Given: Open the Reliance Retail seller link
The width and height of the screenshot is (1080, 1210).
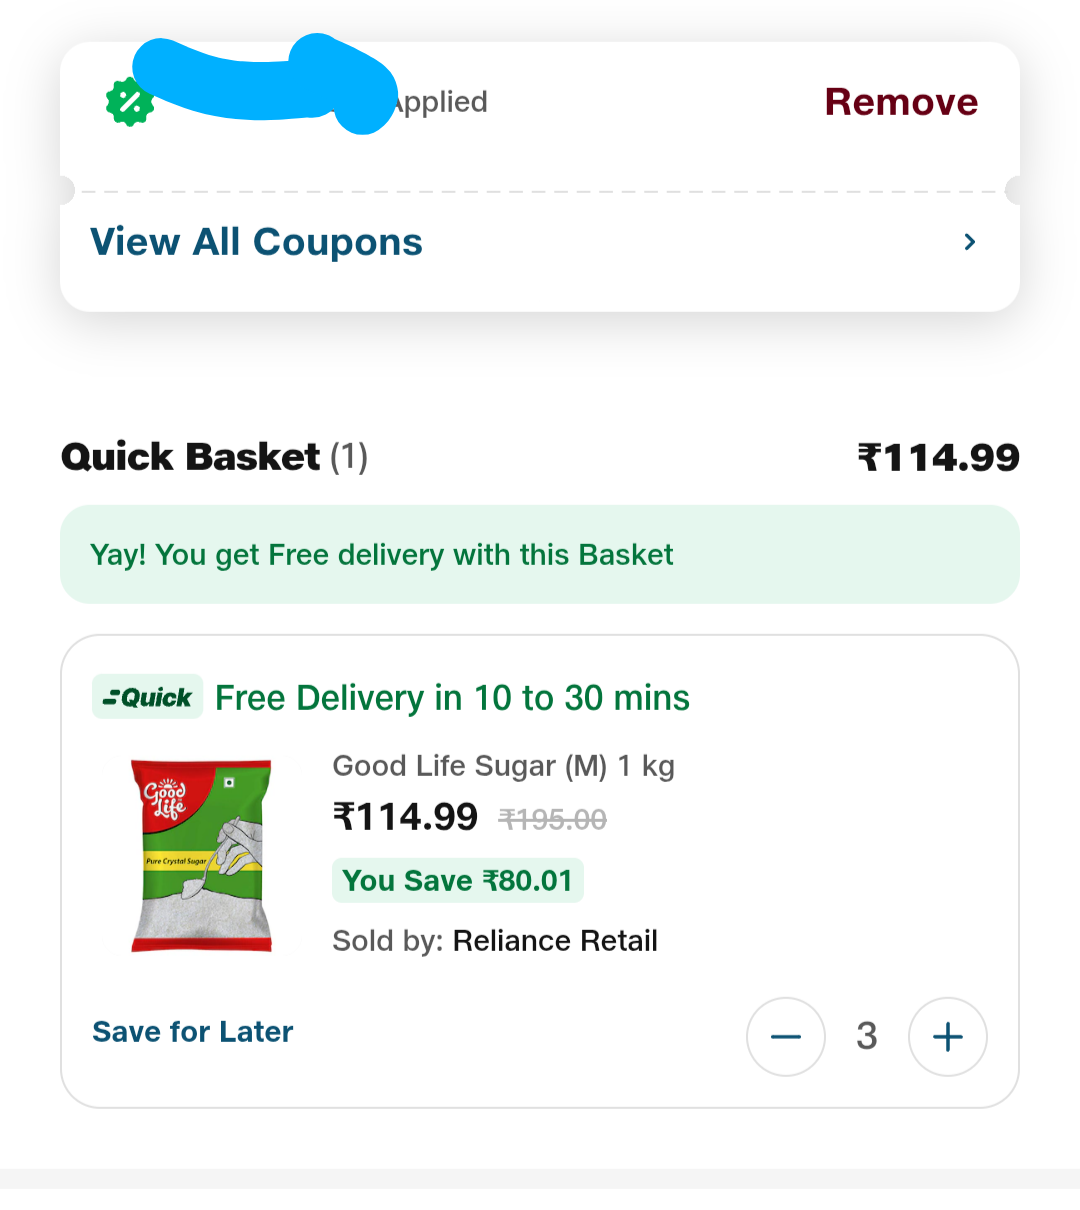Looking at the screenshot, I should [x=555, y=941].
